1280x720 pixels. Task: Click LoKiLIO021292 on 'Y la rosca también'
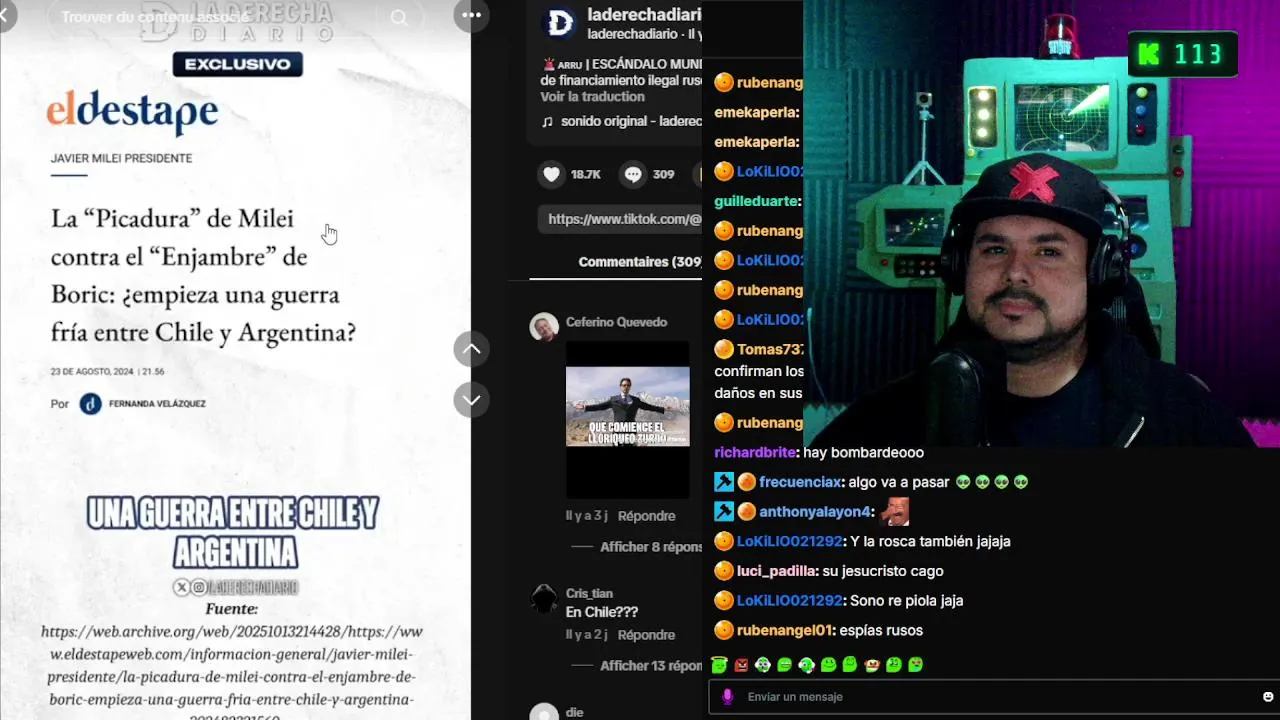[x=790, y=541]
